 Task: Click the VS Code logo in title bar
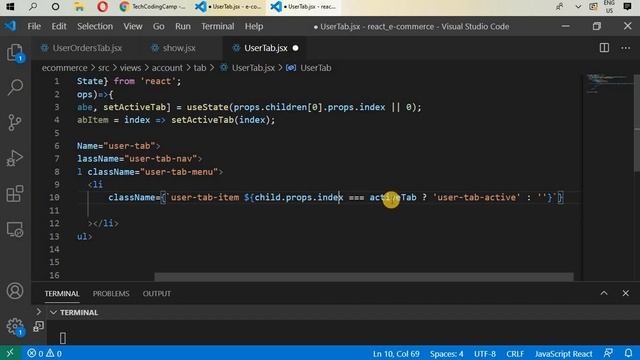[x=10, y=26]
